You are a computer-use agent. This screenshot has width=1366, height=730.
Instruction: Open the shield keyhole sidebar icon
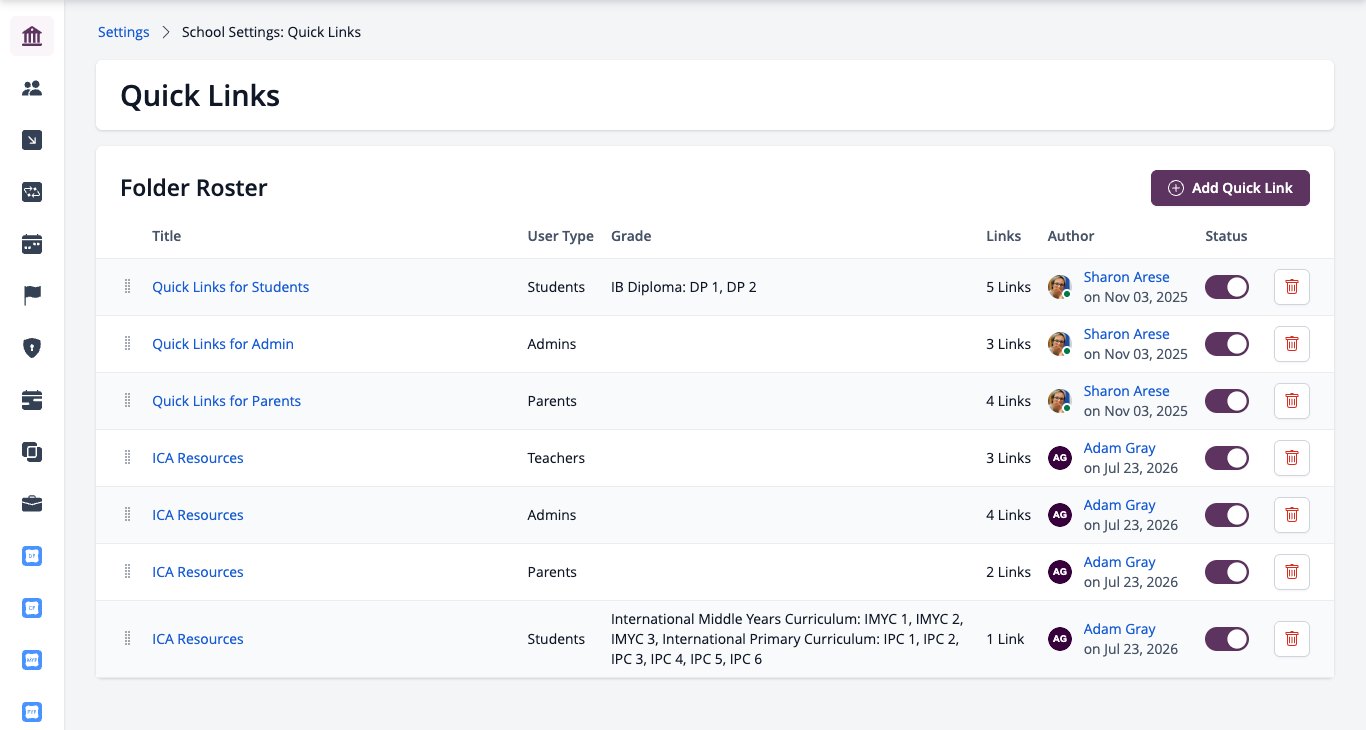click(x=32, y=348)
